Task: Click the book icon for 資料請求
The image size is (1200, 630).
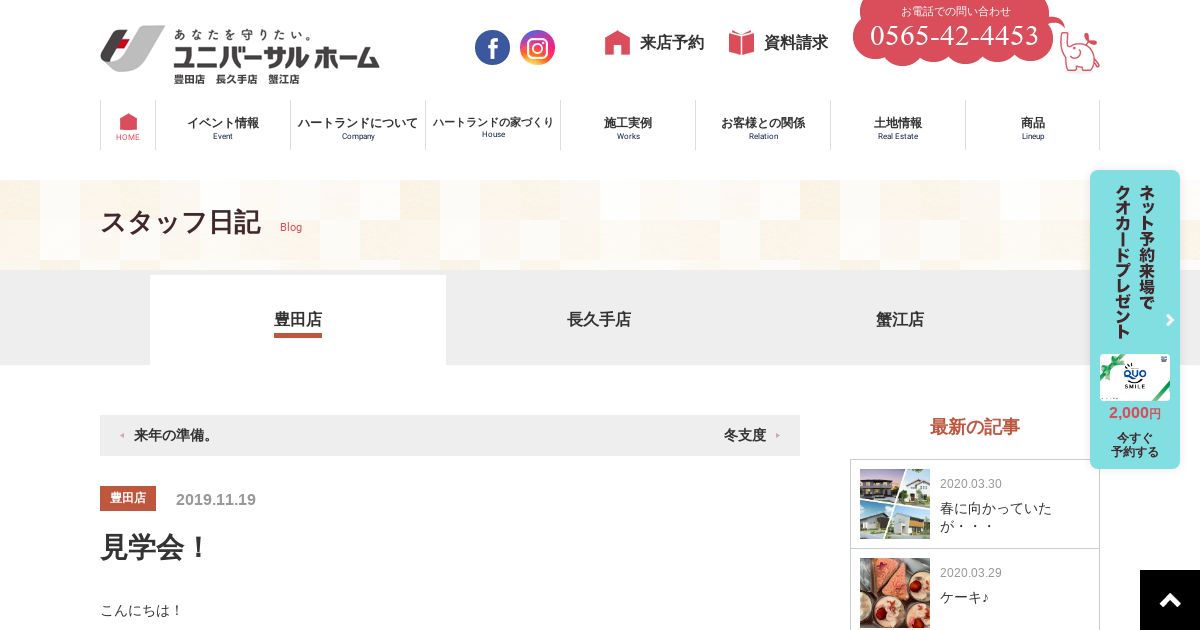Action: pyautogui.click(x=741, y=43)
